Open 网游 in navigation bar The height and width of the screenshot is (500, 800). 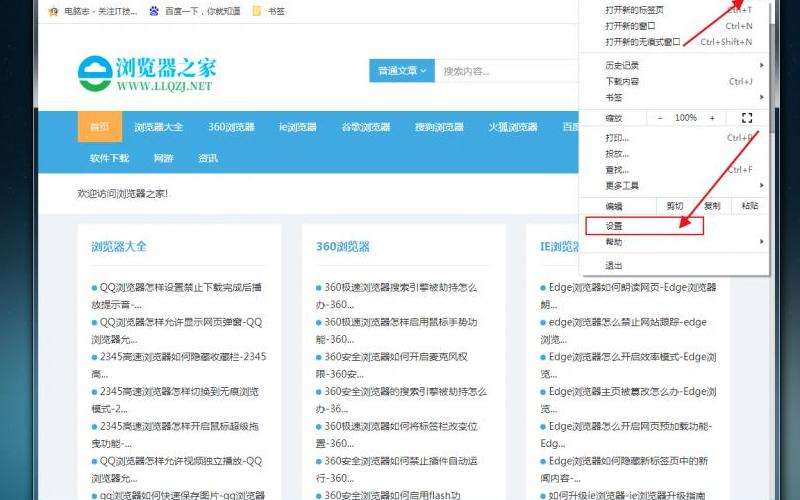coord(163,158)
